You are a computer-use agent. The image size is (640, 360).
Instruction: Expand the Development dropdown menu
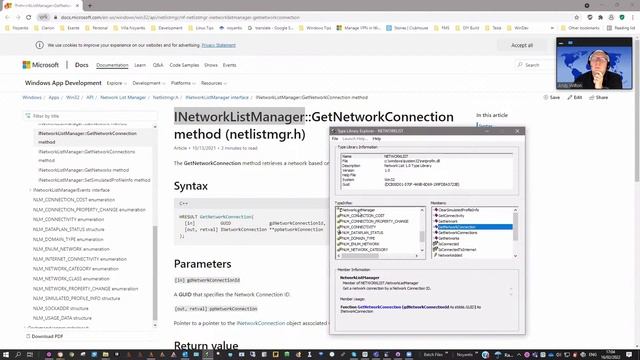click(x=149, y=83)
